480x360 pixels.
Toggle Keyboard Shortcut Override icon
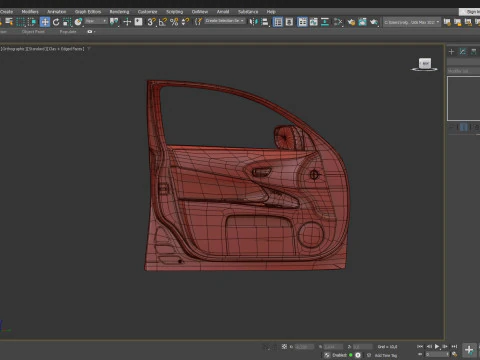coord(138,22)
